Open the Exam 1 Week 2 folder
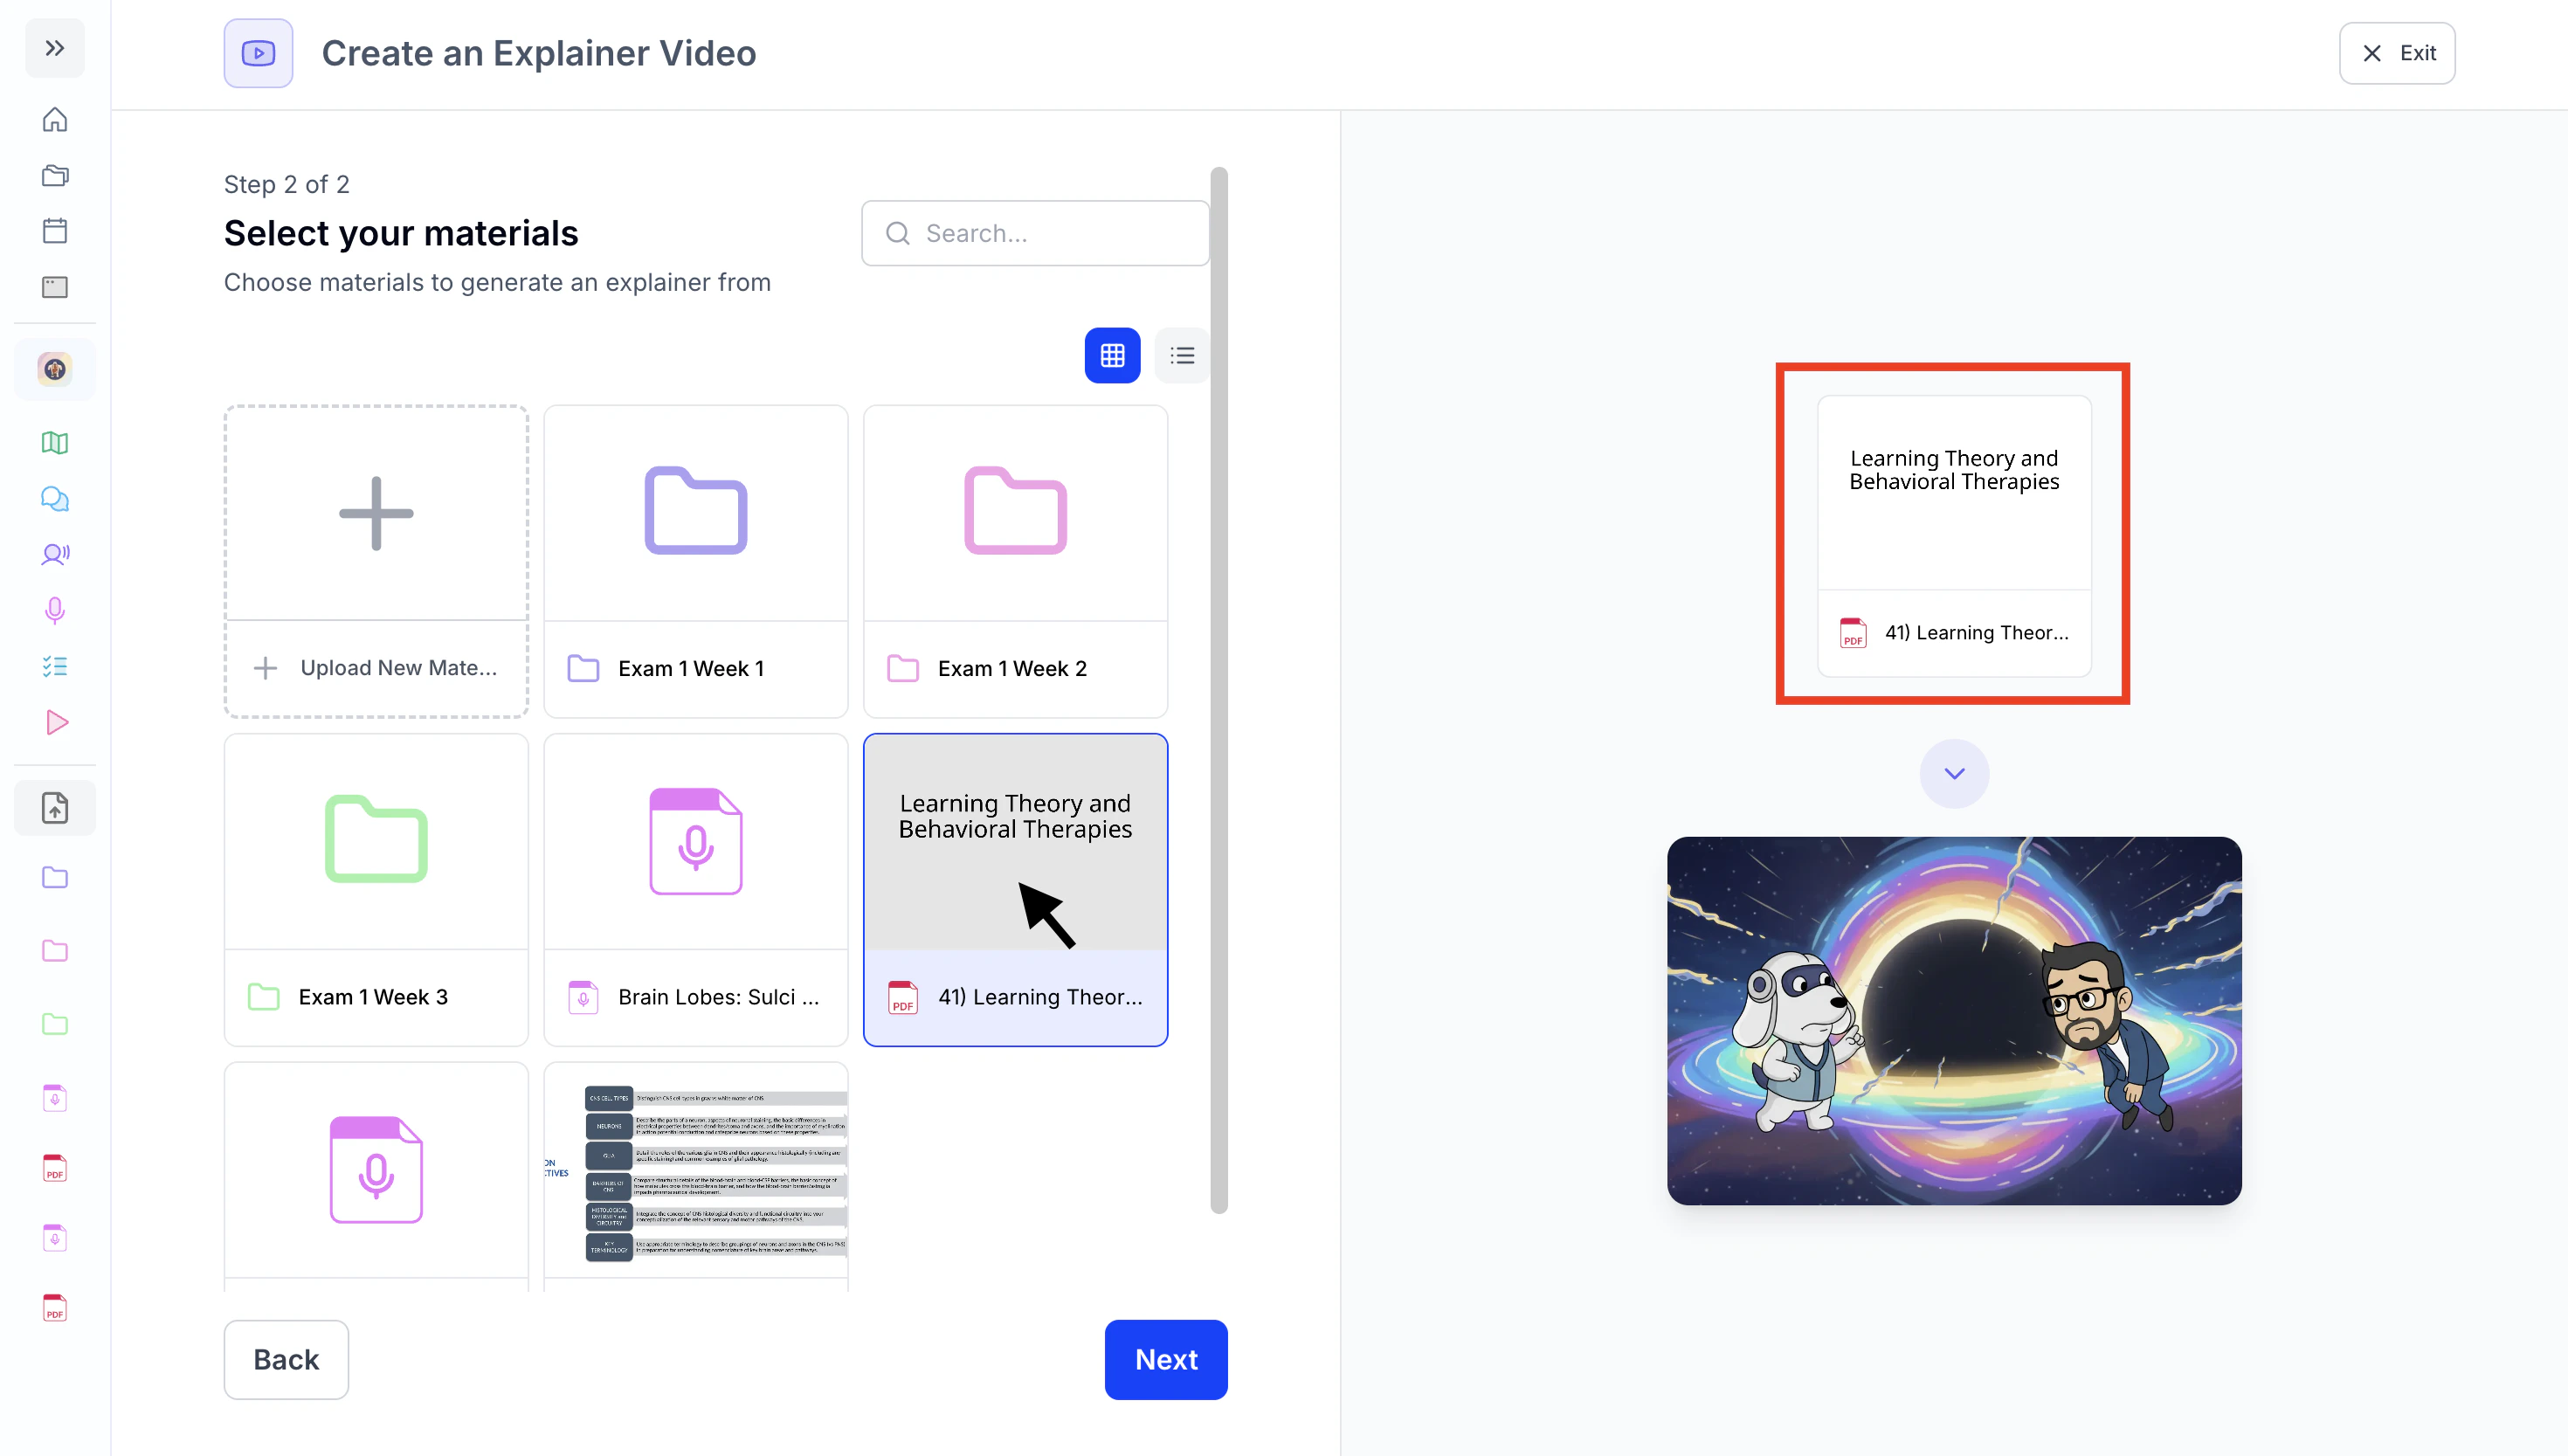Viewport: 2568px width, 1456px height. [1015, 561]
